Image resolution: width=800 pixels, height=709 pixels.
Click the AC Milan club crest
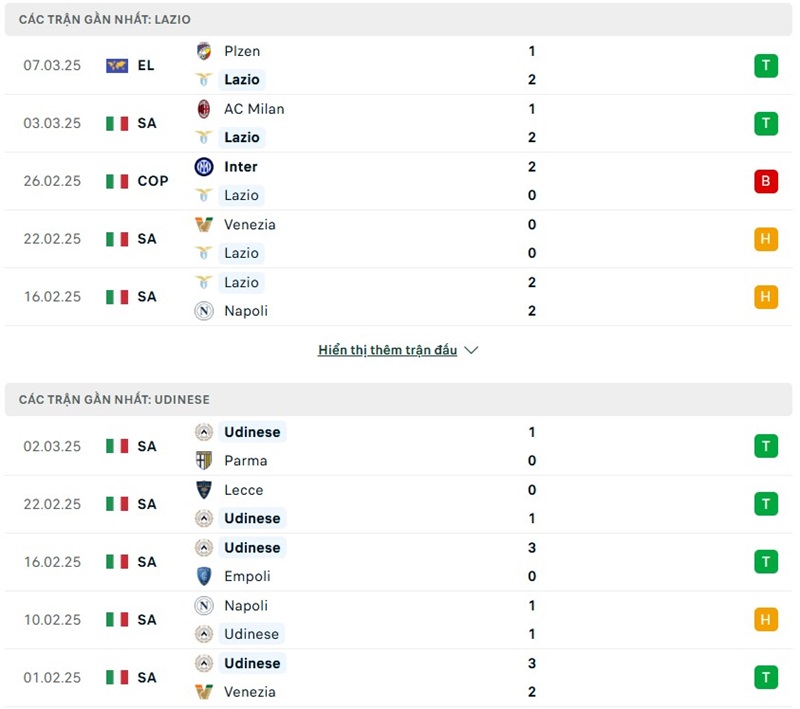click(204, 109)
